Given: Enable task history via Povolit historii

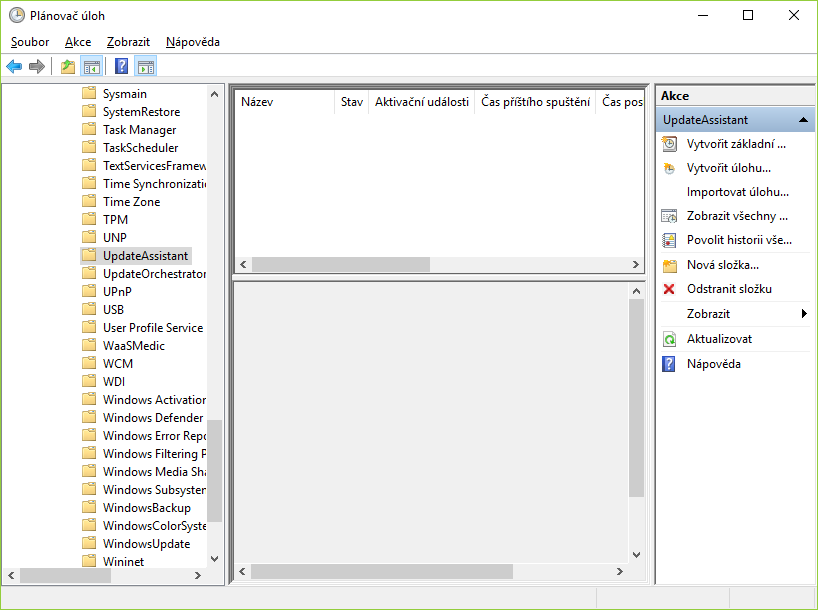Looking at the screenshot, I should 738,240.
